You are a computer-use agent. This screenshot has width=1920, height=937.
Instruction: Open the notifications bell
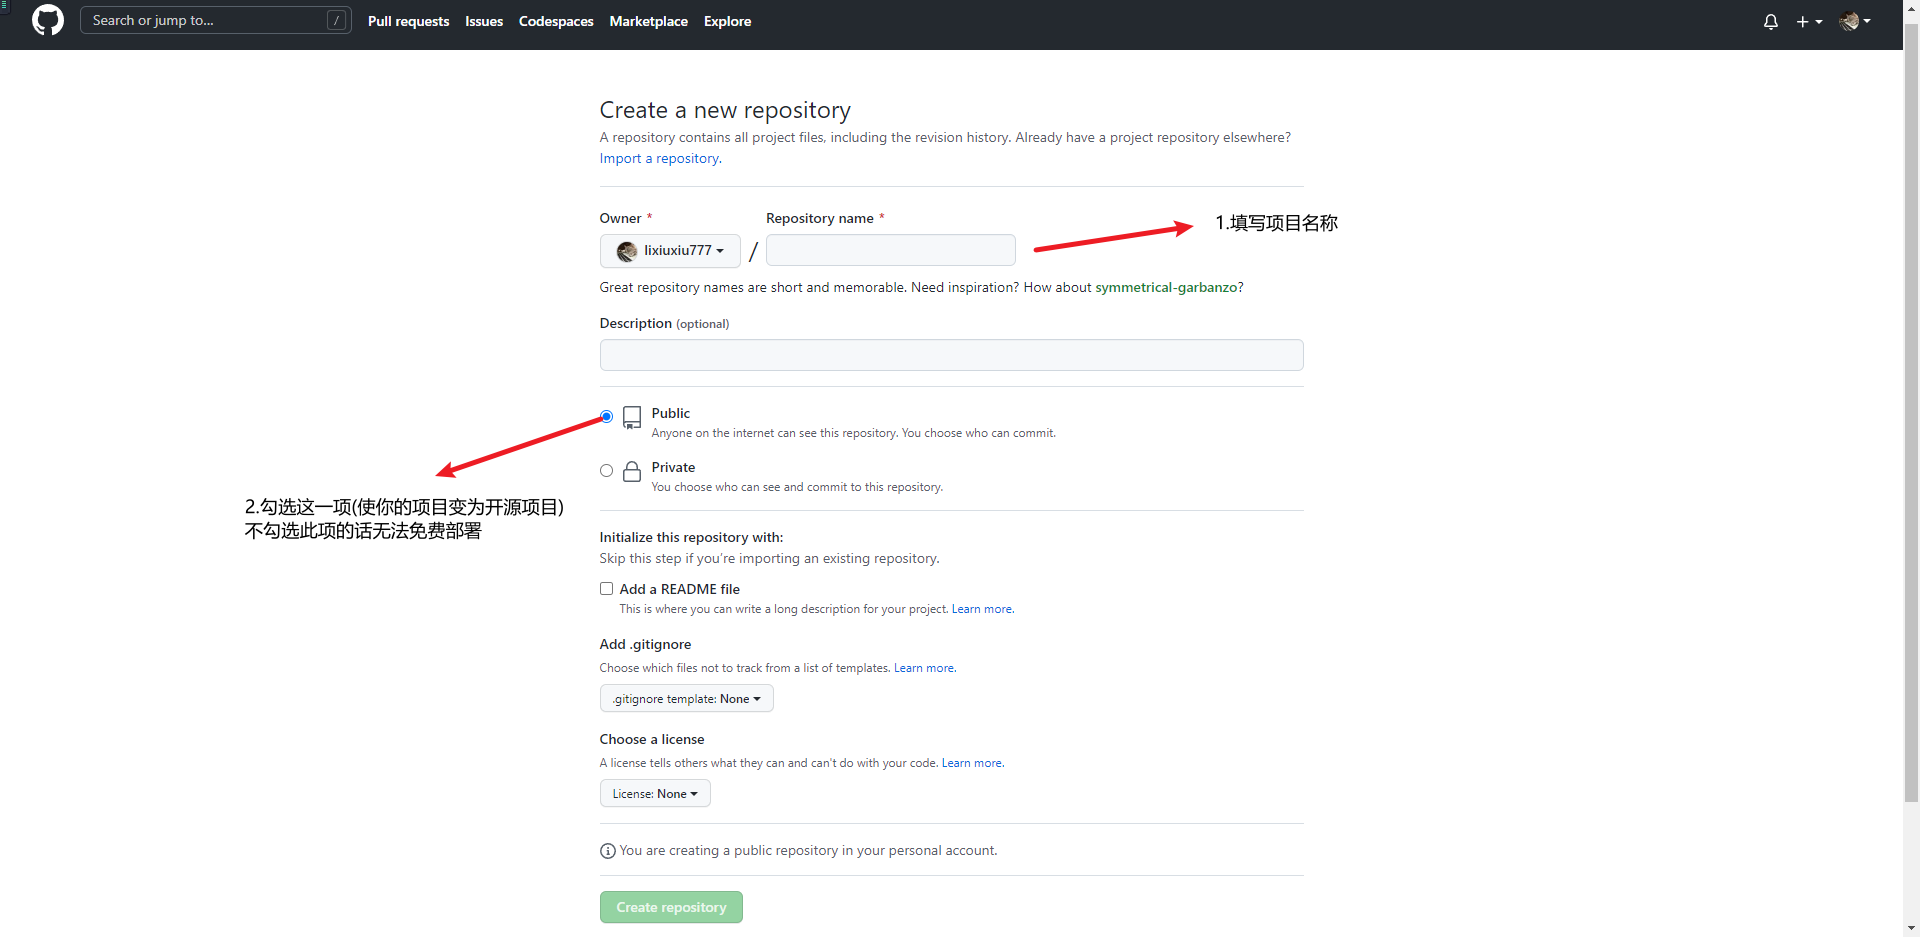[x=1771, y=21]
